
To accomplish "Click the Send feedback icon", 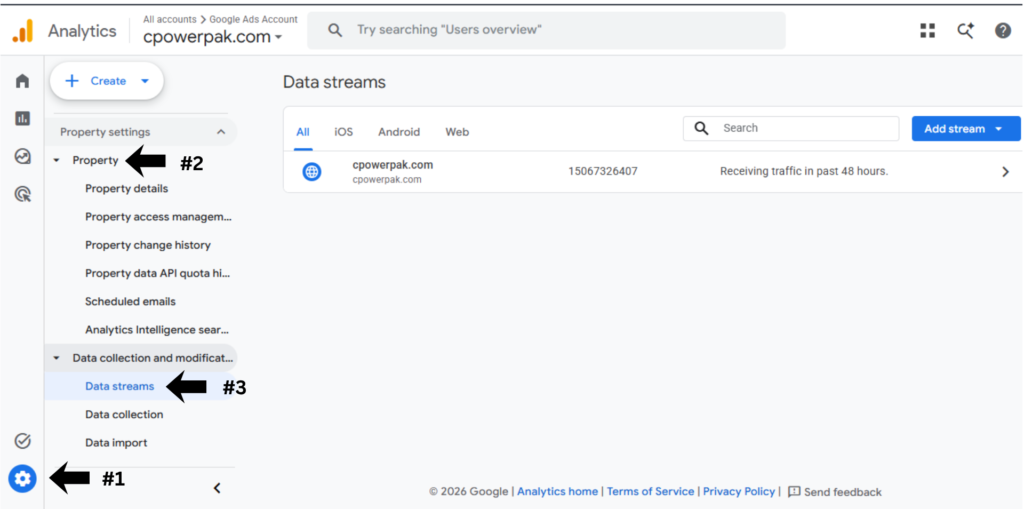I will point(794,492).
